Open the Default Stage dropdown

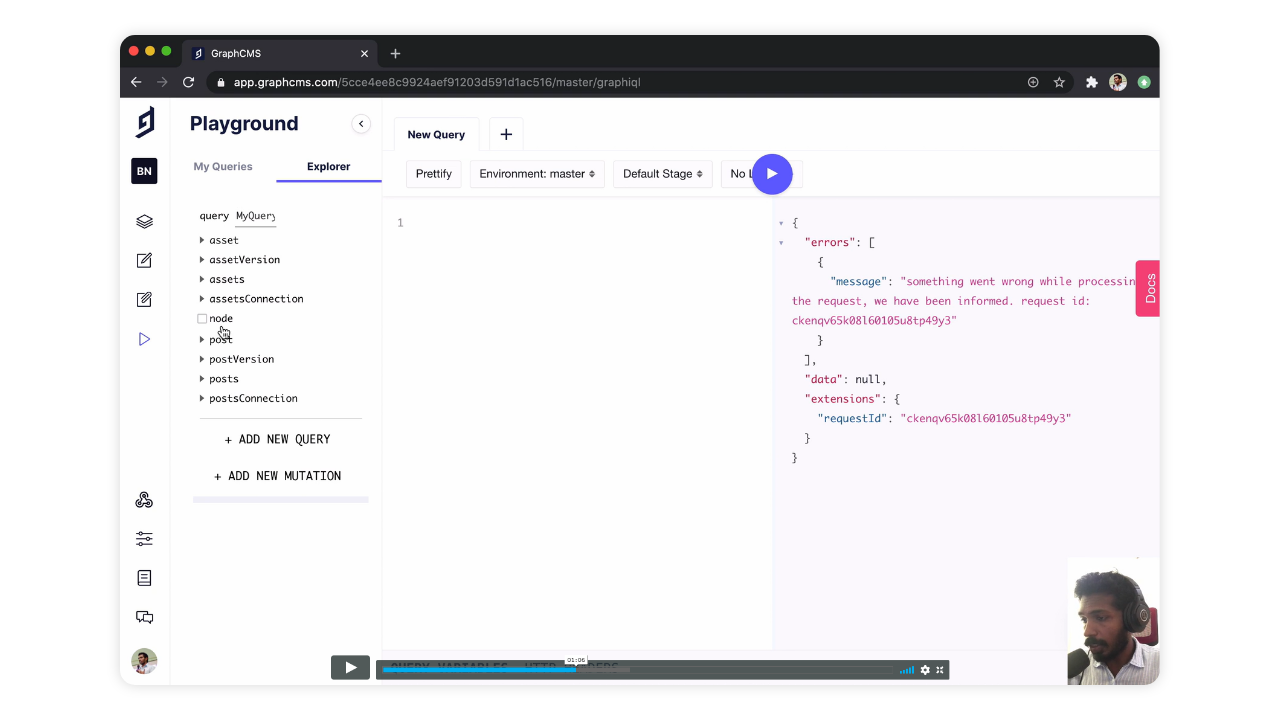662,174
